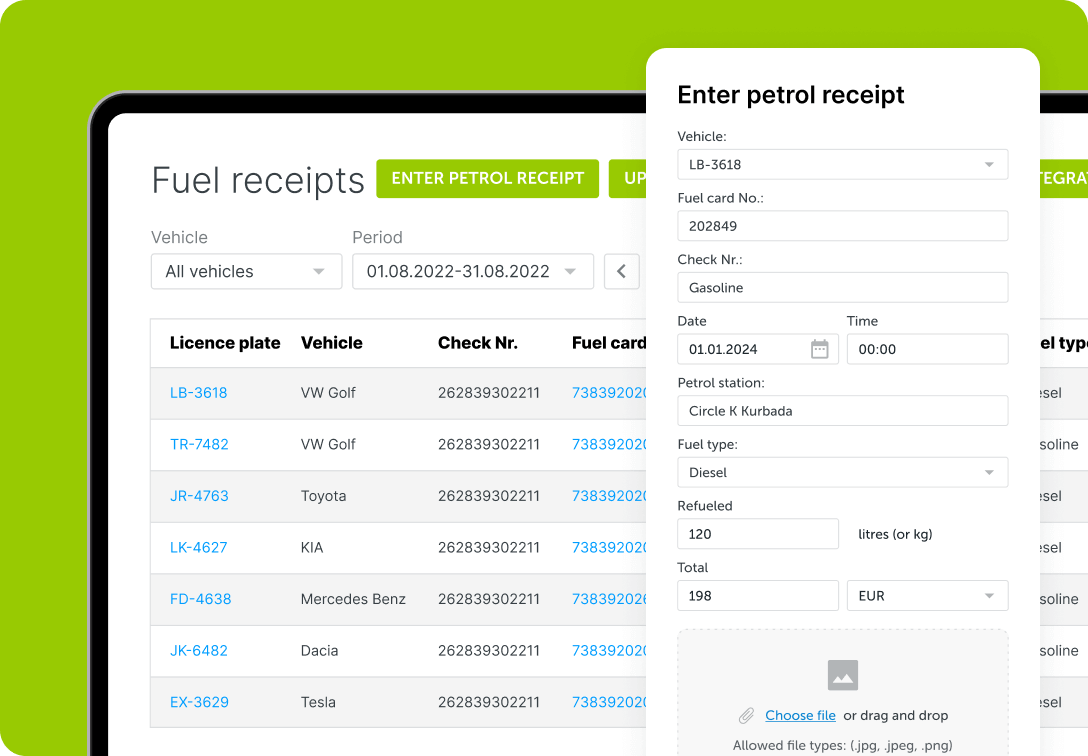Open licence plate EX-3629 link
Image resolution: width=1088 pixels, height=756 pixels.
199,702
